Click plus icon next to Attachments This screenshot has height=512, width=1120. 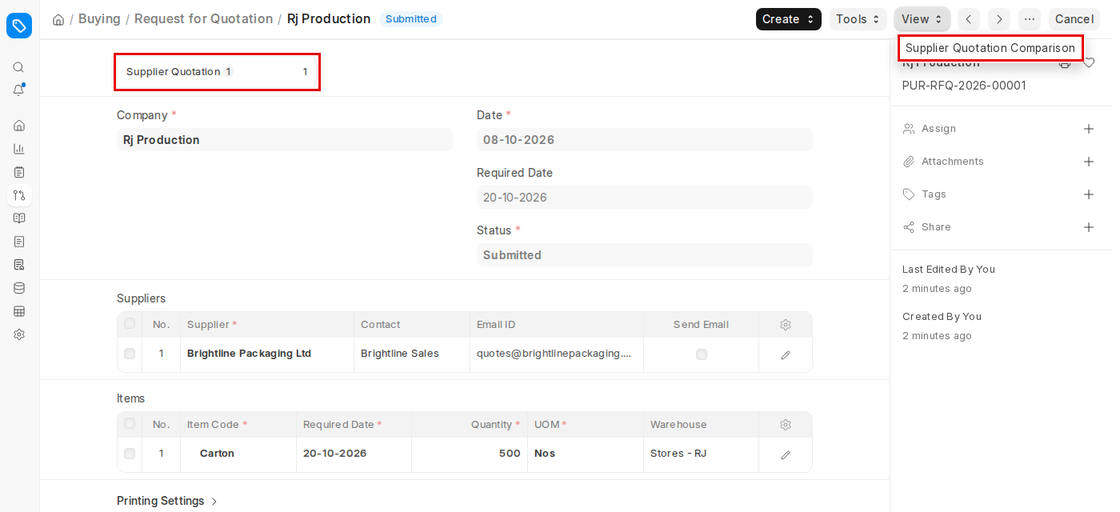coord(1089,161)
